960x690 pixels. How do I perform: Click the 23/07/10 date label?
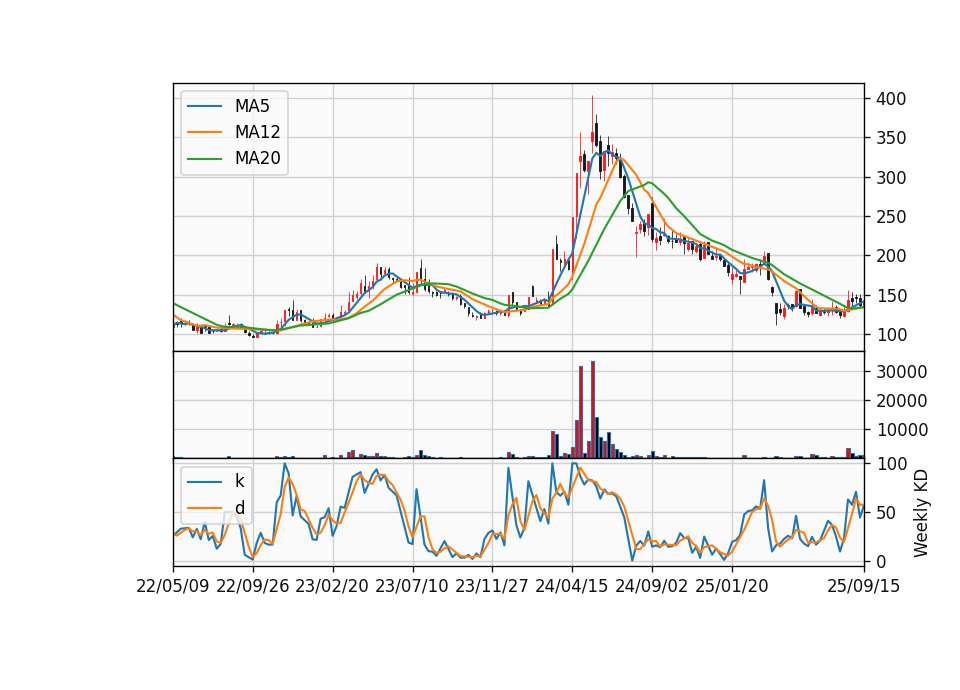[412, 586]
